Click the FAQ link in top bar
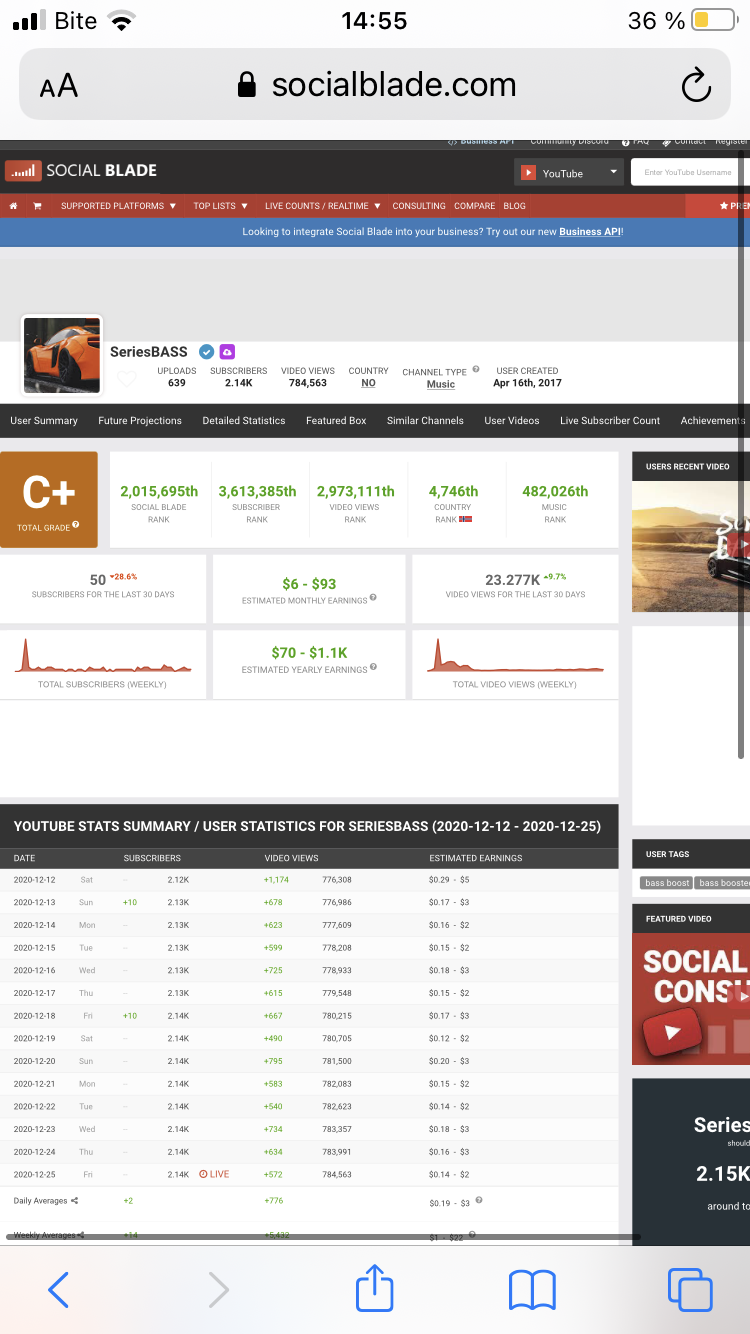This screenshot has height=1334, width=750. 635,143
